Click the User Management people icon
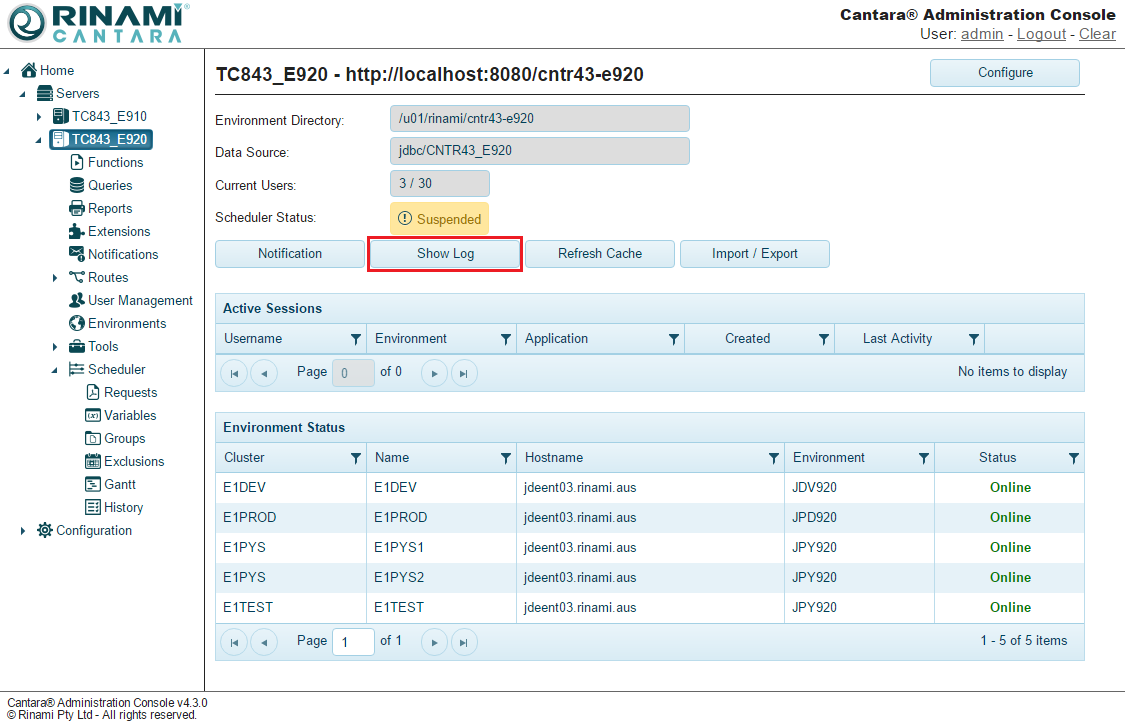Viewport: 1125px width, 726px height. coord(77,300)
